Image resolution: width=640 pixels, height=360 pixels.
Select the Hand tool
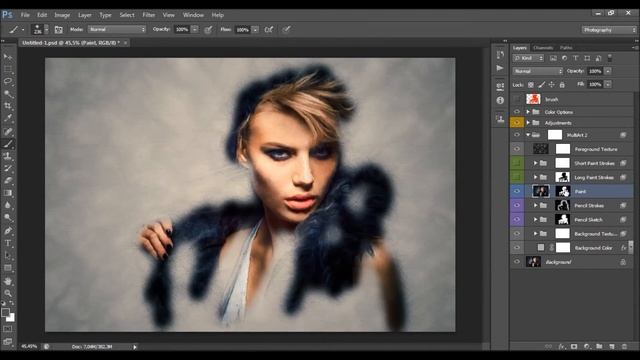click(8, 281)
